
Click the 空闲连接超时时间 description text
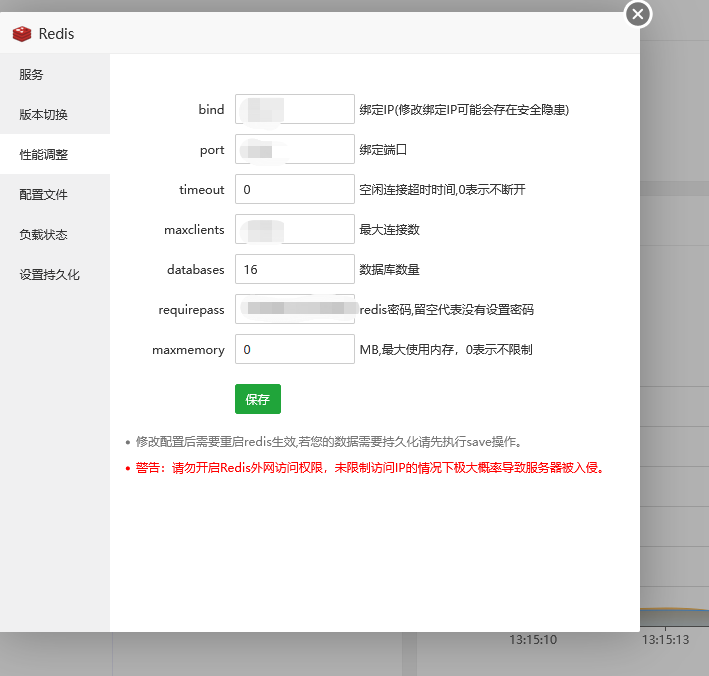(x=442, y=189)
